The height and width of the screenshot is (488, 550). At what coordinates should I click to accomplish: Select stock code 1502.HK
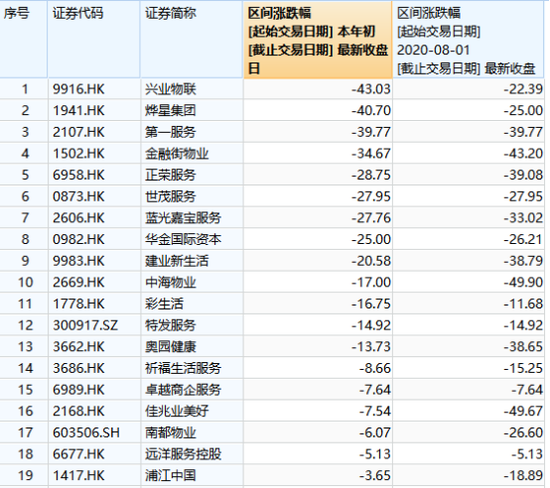[x=79, y=154]
